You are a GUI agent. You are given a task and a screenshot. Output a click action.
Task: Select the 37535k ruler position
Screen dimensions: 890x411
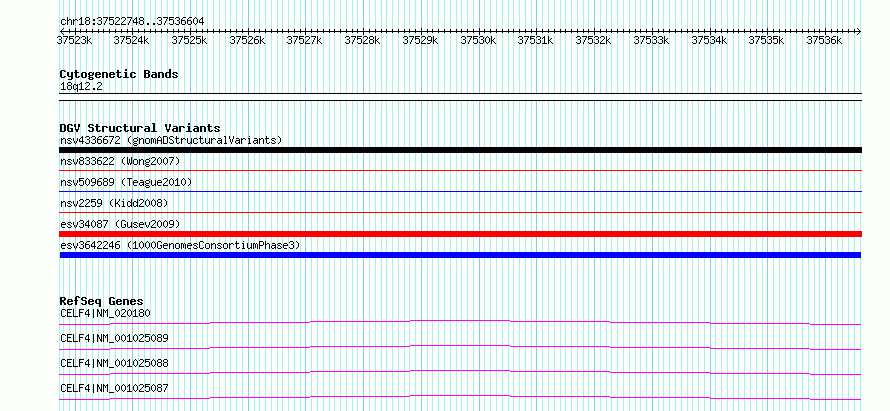coord(766,40)
